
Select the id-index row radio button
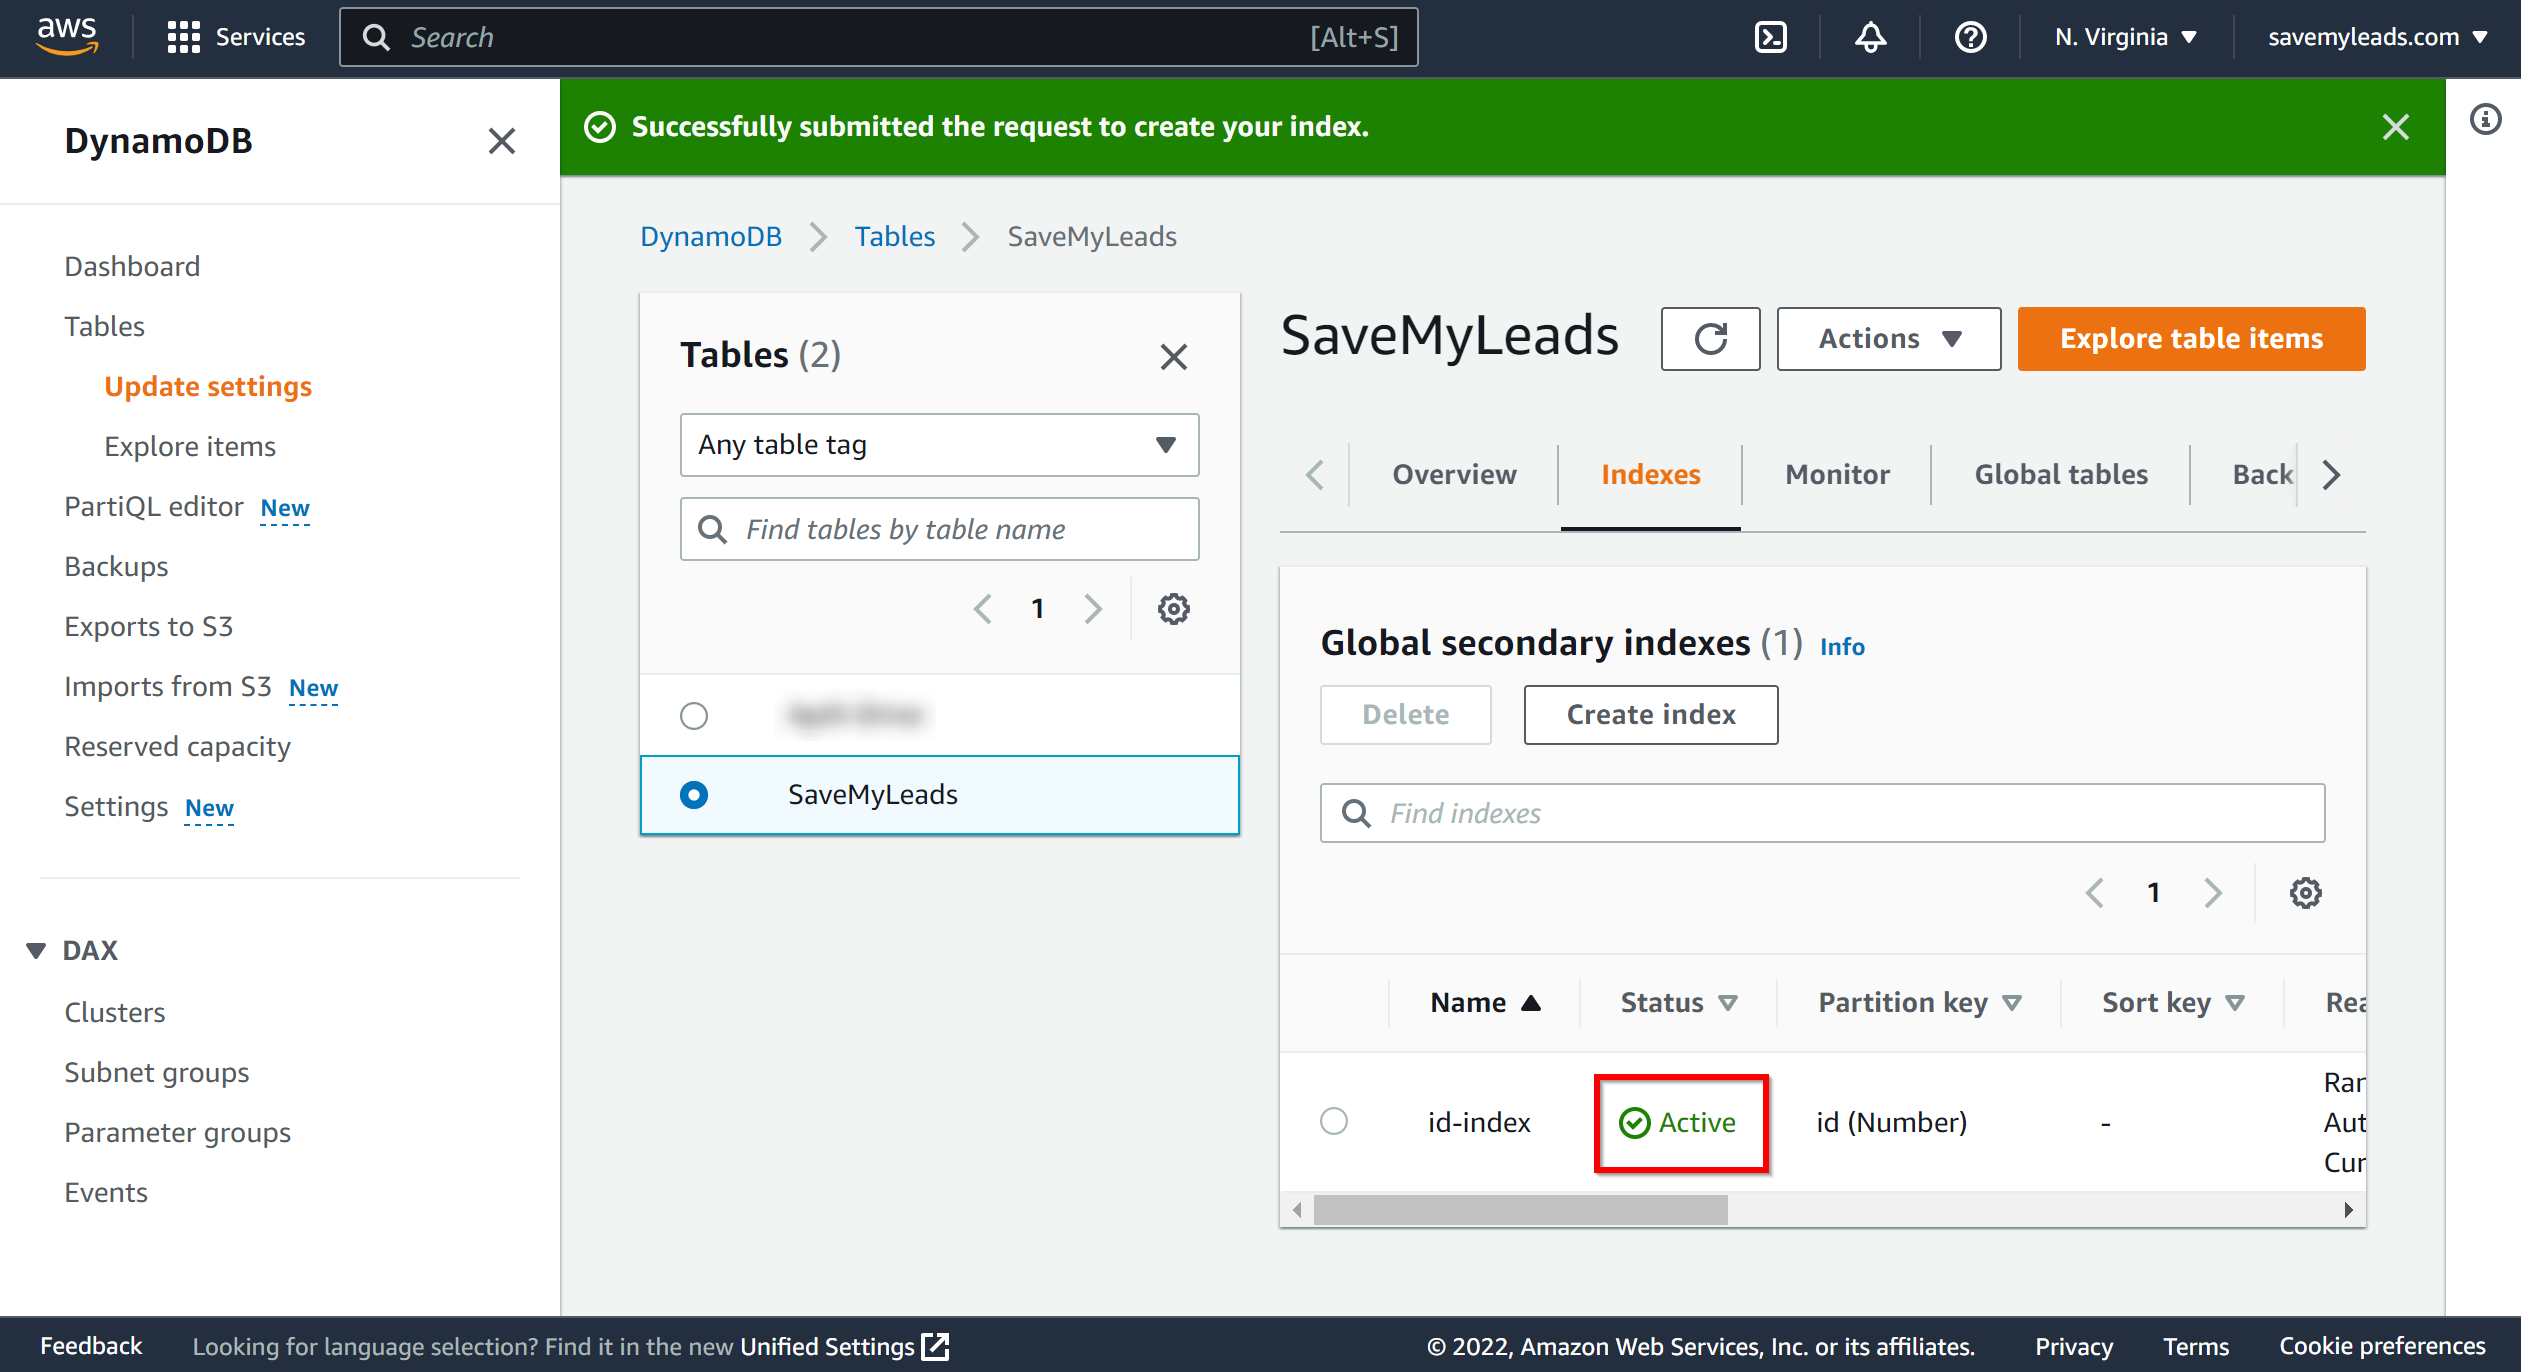(1334, 1121)
